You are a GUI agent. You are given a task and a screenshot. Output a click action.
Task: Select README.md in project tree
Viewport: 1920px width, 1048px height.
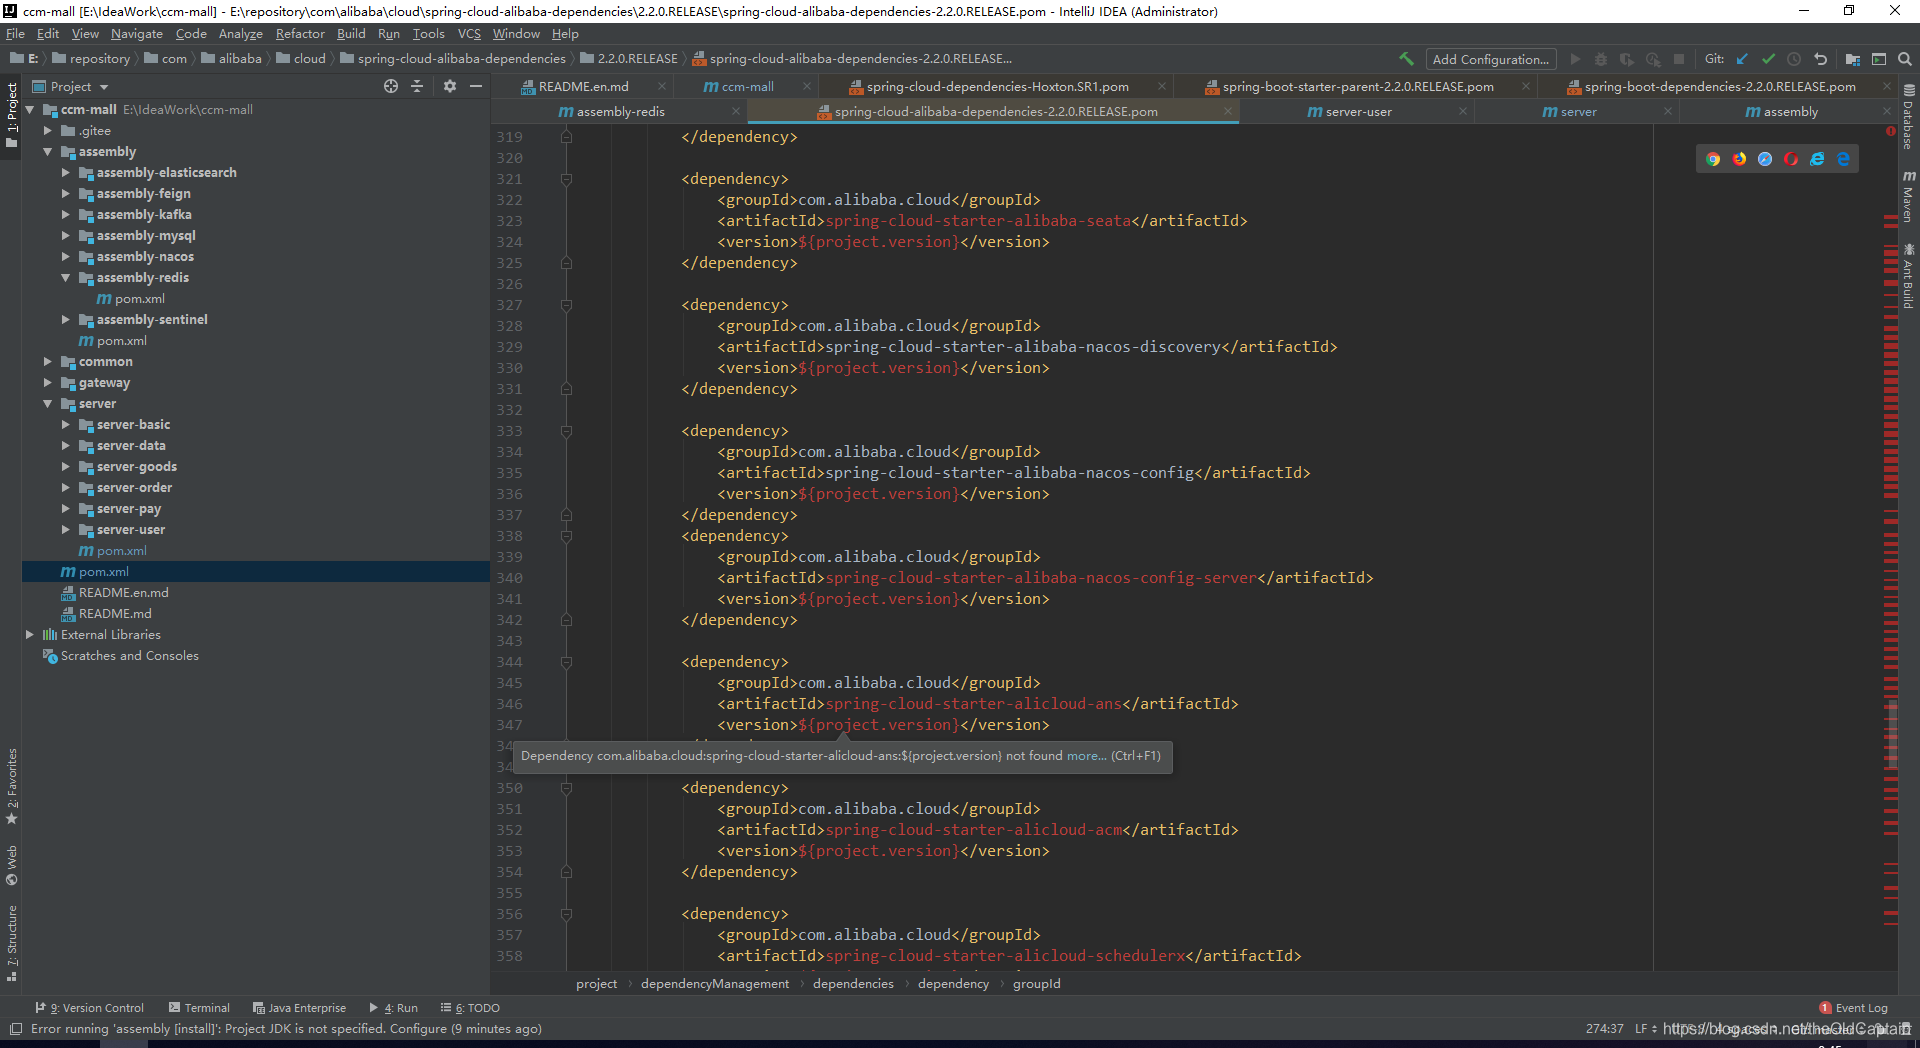(x=115, y=614)
